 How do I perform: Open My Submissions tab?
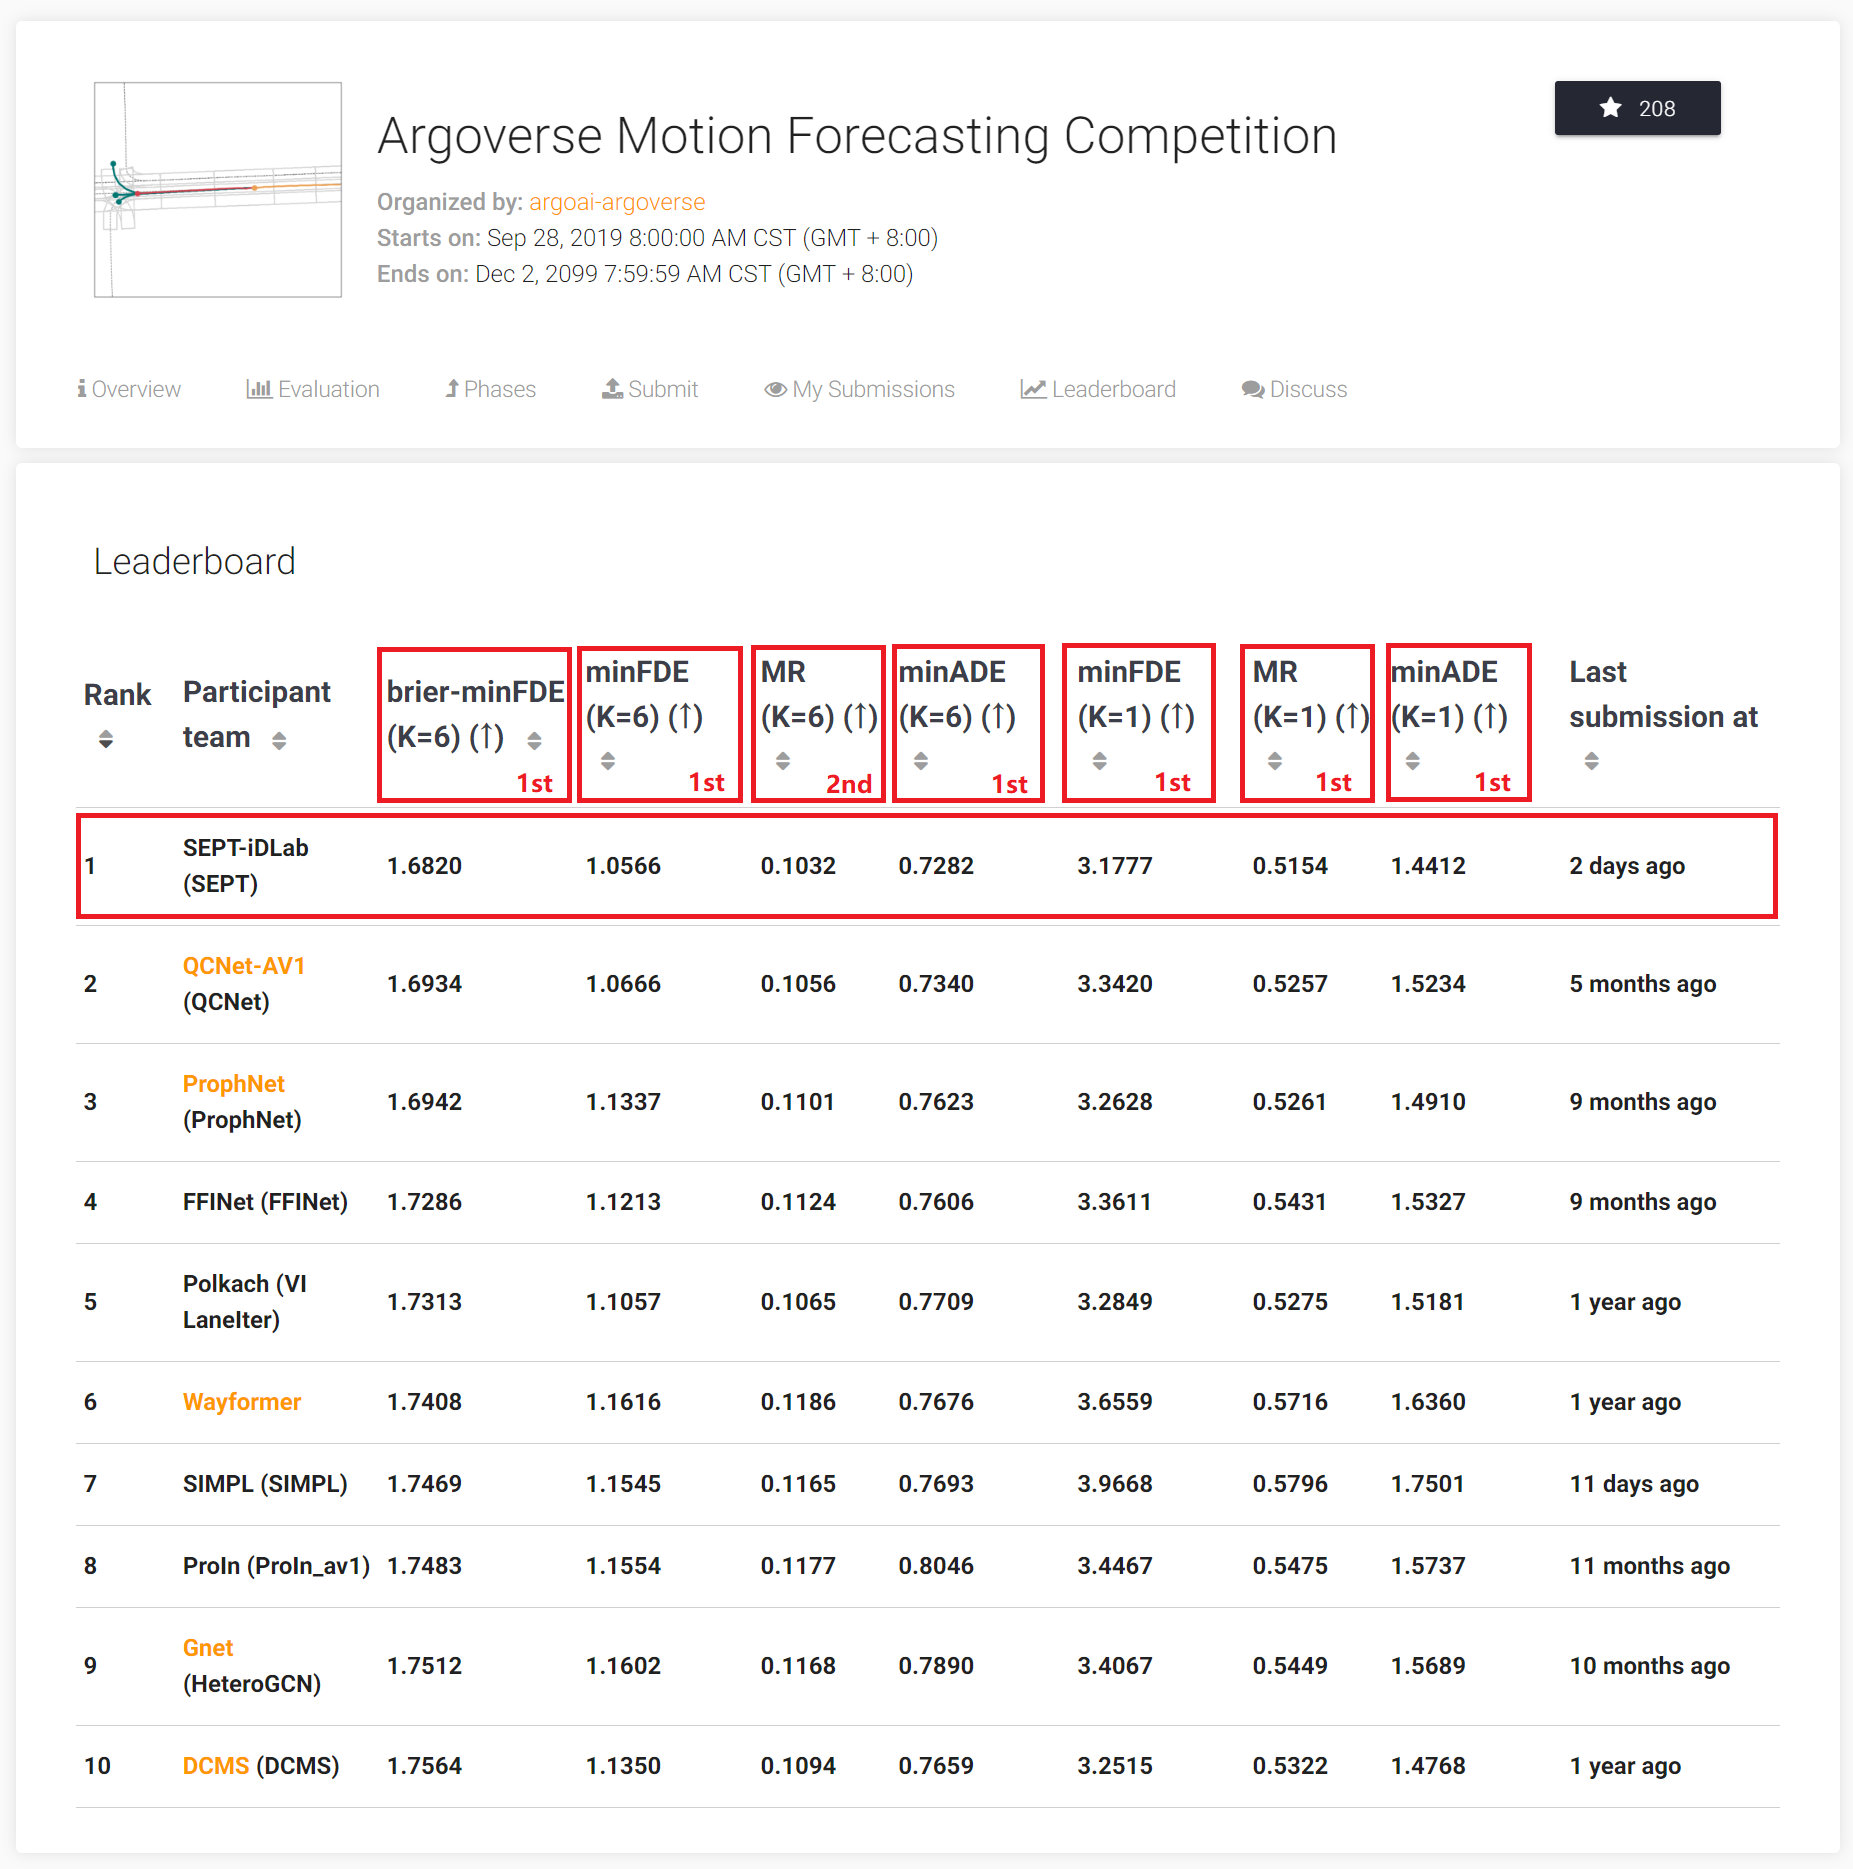pyautogui.click(x=859, y=389)
